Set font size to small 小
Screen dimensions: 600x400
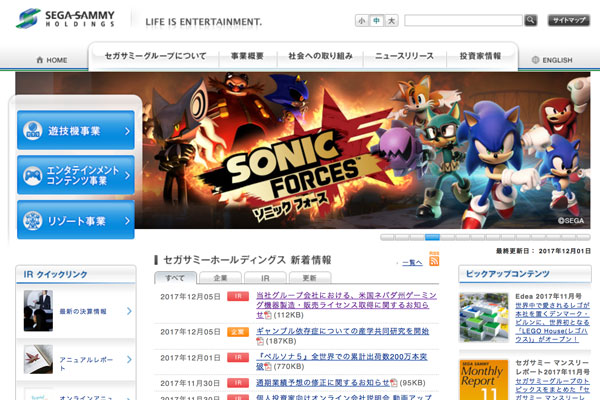(362, 20)
